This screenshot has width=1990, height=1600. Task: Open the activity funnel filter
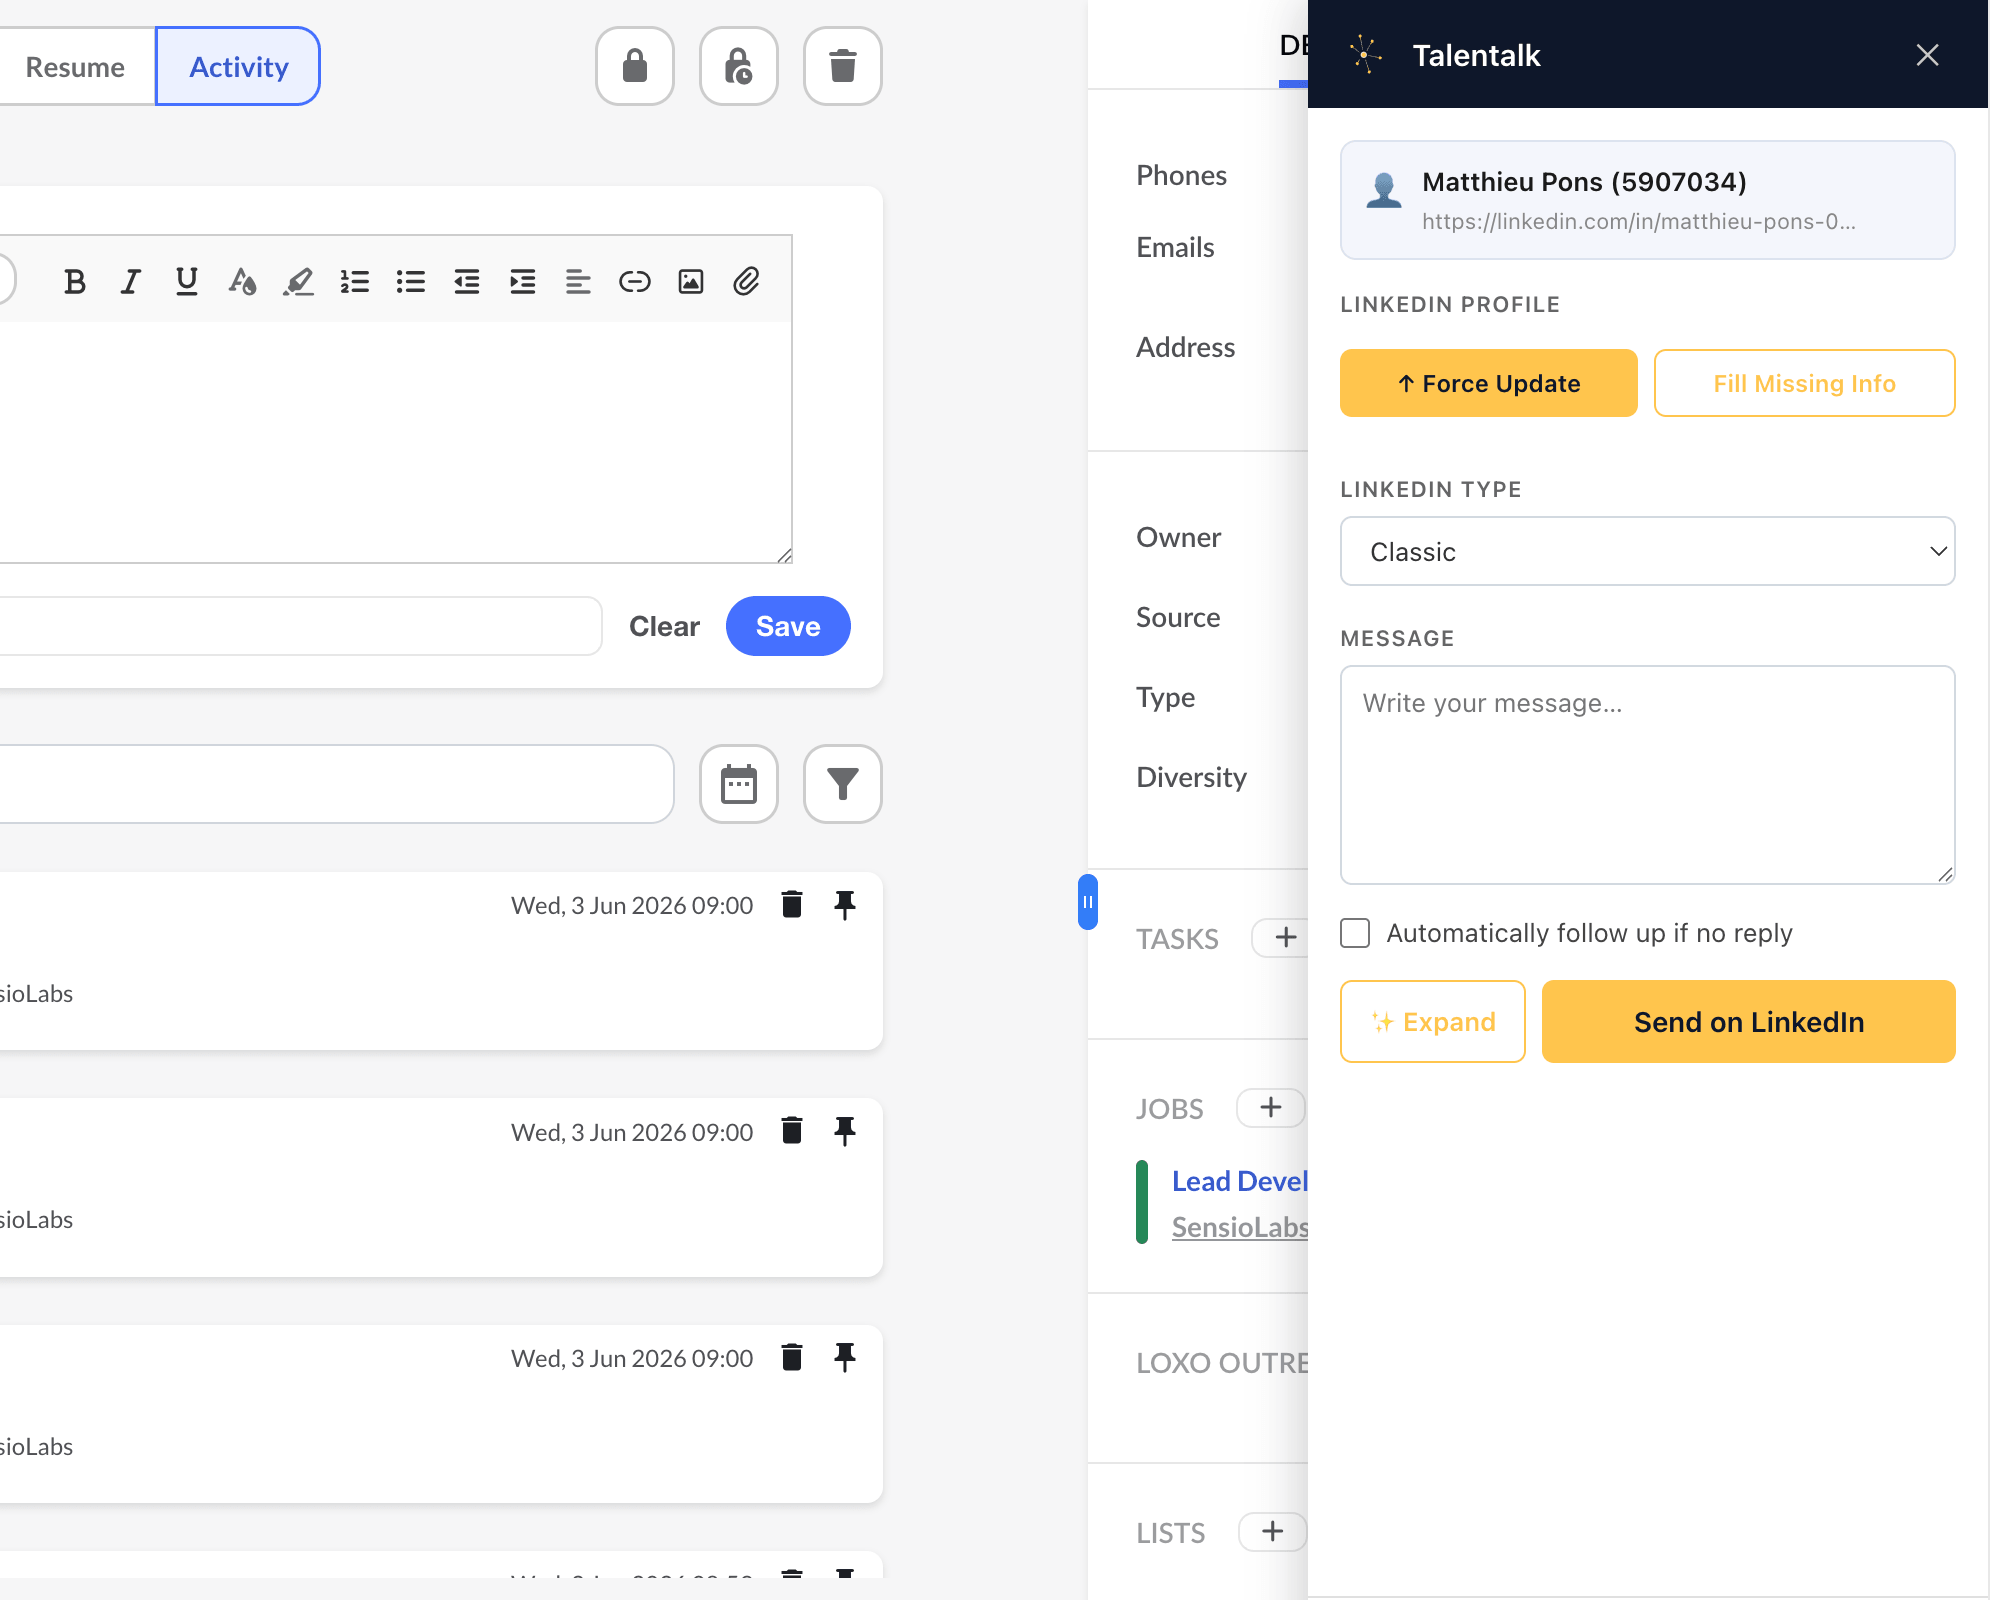[843, 784]
